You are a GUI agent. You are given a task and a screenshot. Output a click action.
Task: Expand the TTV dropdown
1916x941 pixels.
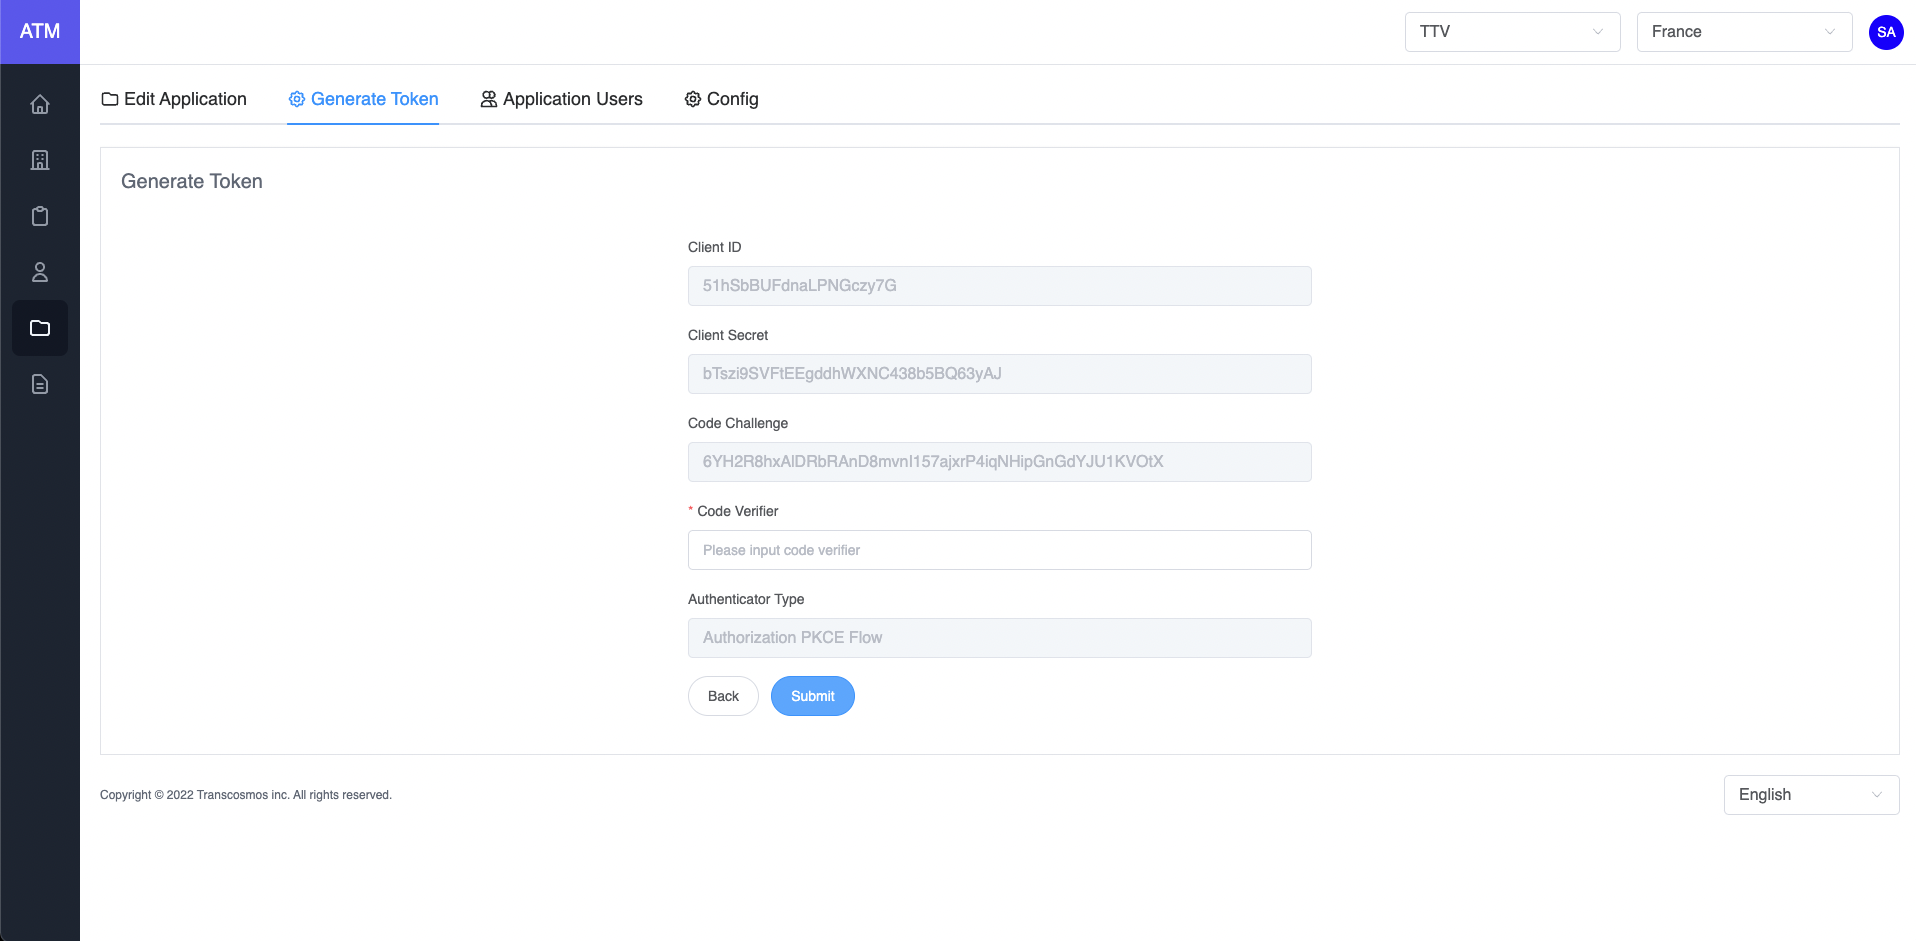(1512, 32)
